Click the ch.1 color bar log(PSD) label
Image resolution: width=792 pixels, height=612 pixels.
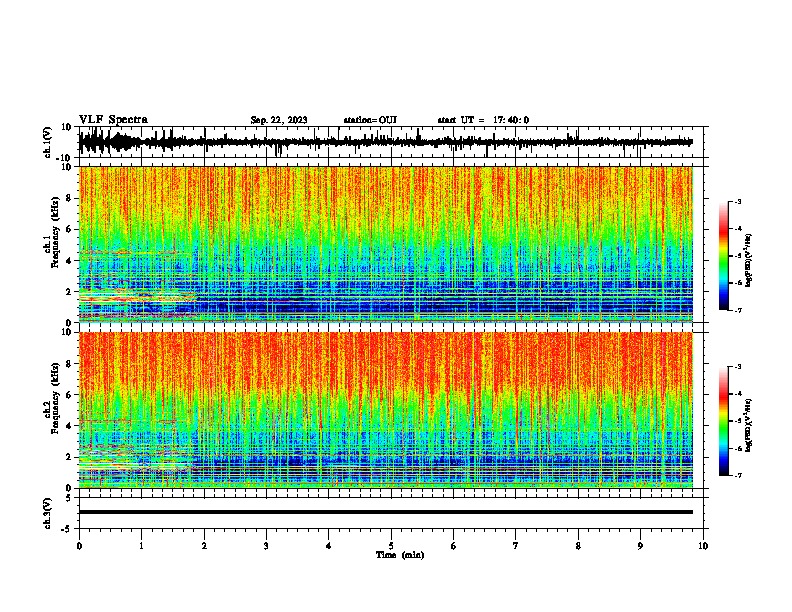pos(748,260)
